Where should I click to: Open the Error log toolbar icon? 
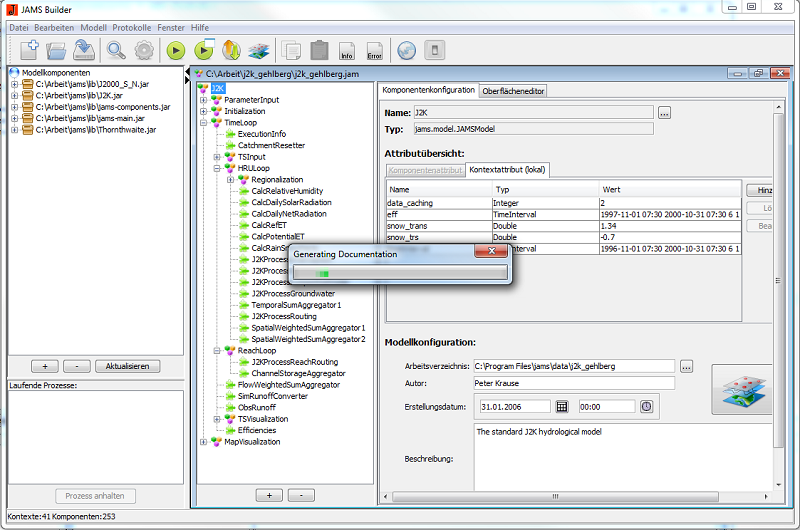click(374, 50)
